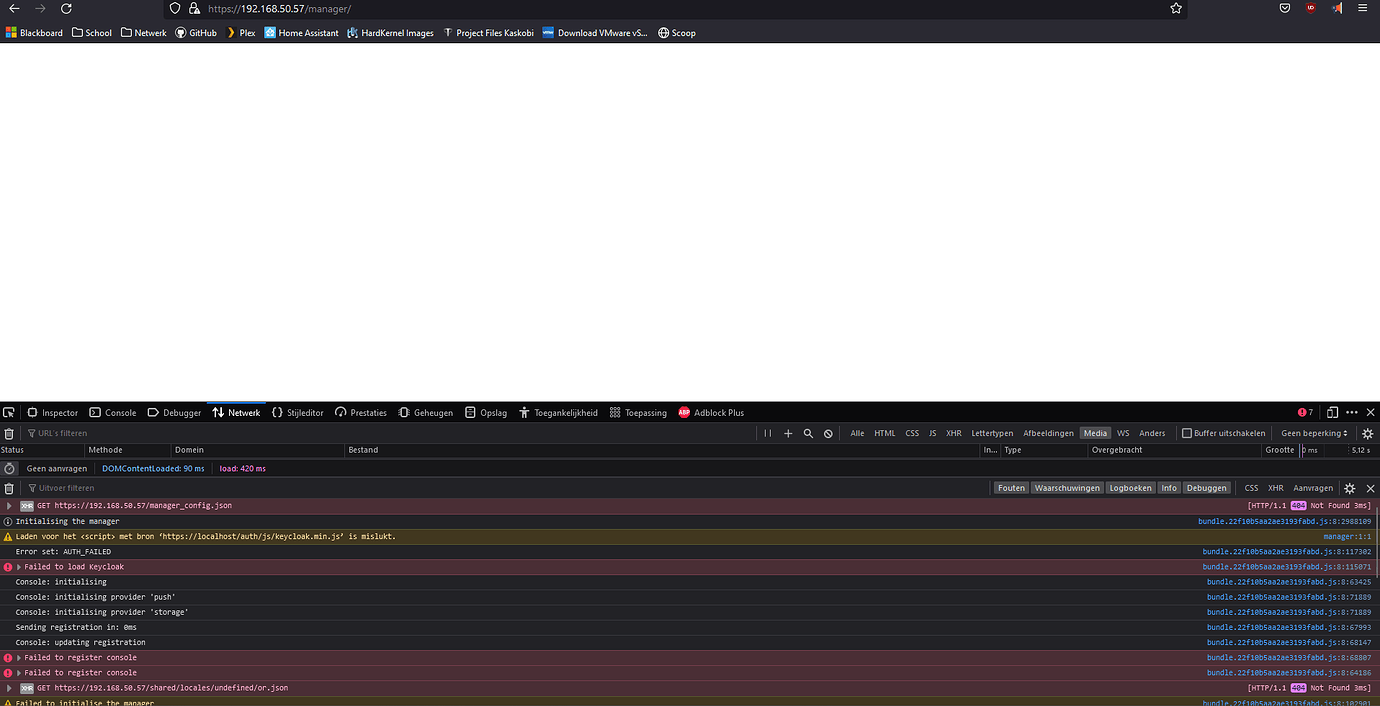Enable responsive design mode

(x=1331, y=412)
